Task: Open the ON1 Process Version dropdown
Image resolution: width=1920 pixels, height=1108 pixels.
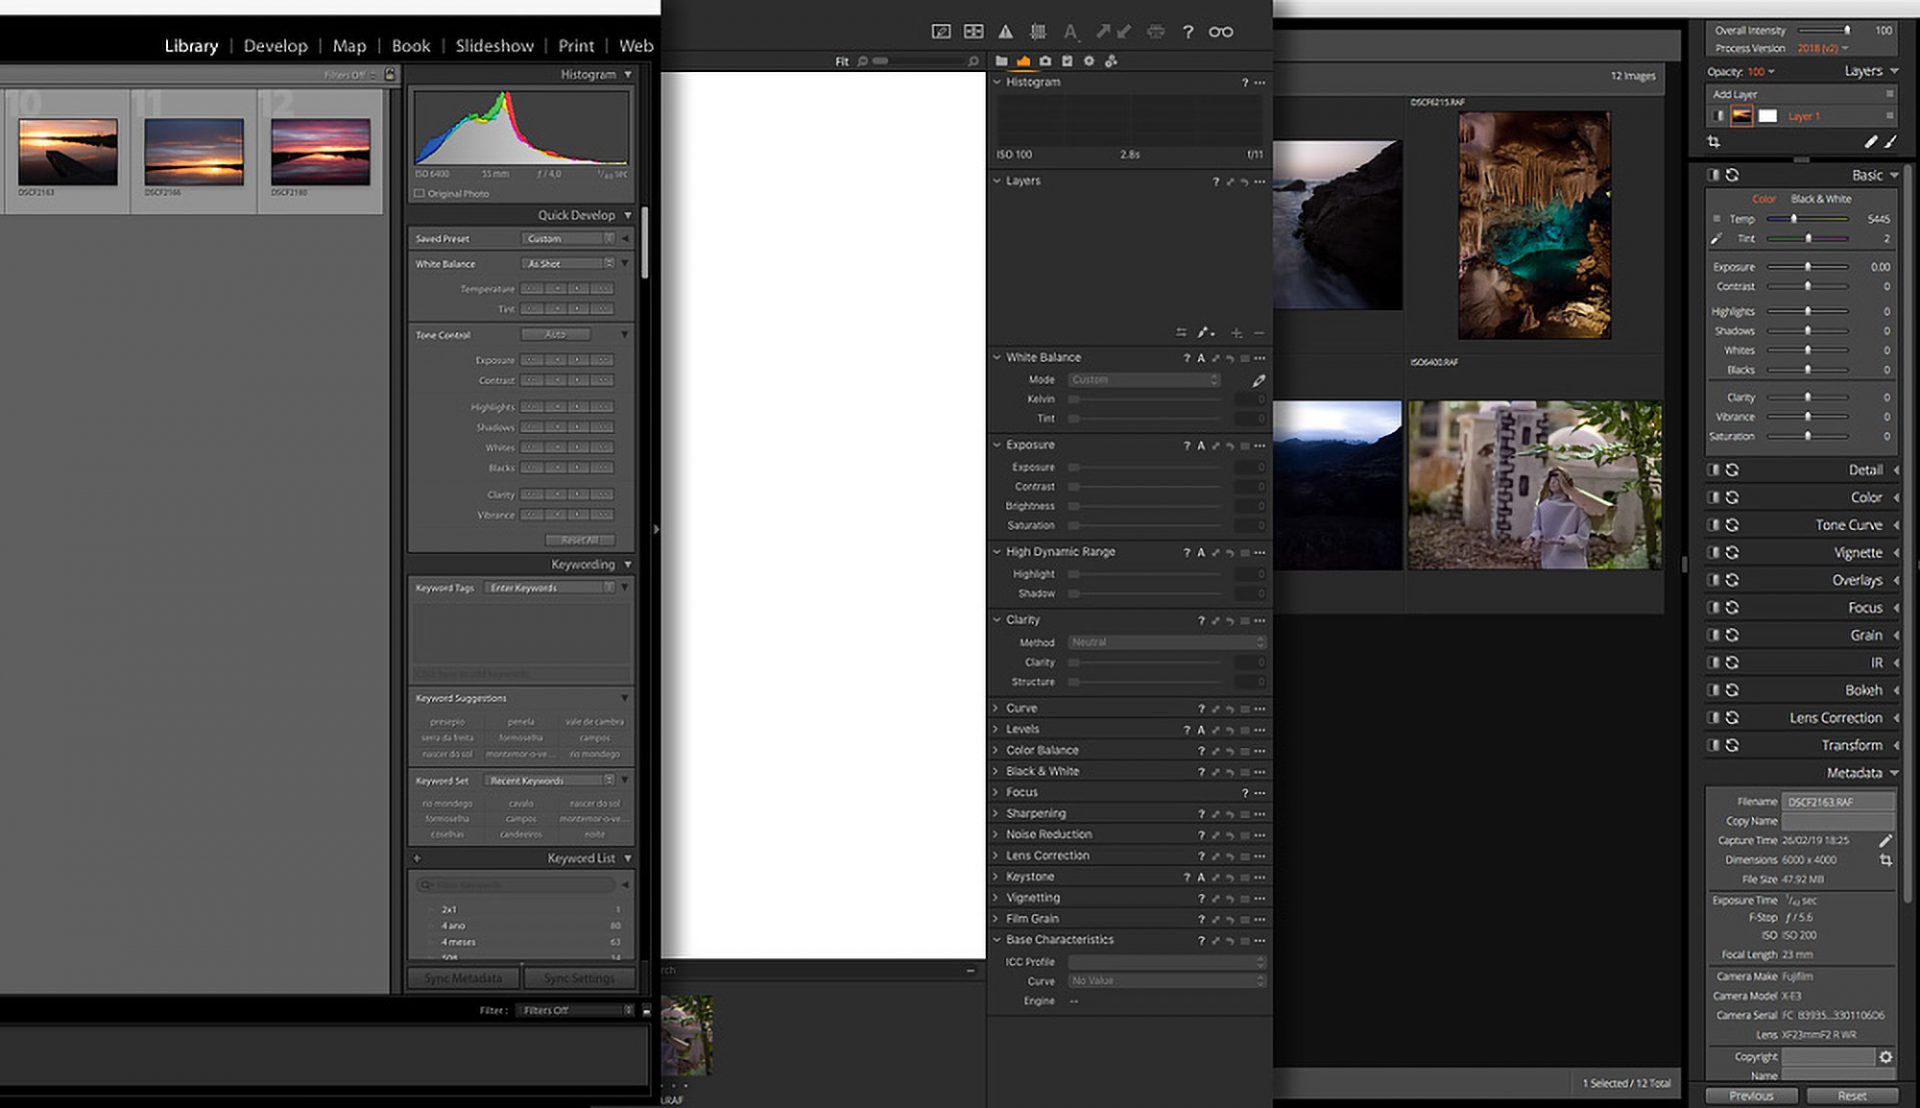Action: (x=1822, y=49)
